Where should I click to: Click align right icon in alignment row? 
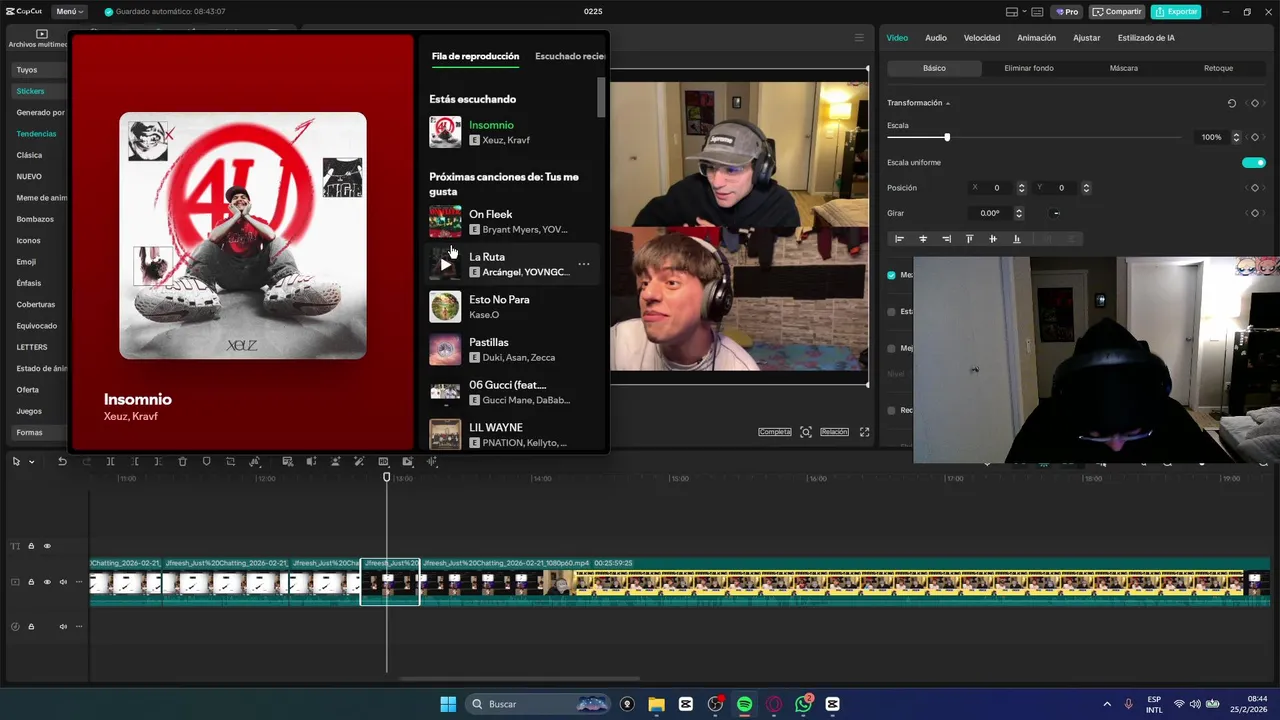[946, 239]
